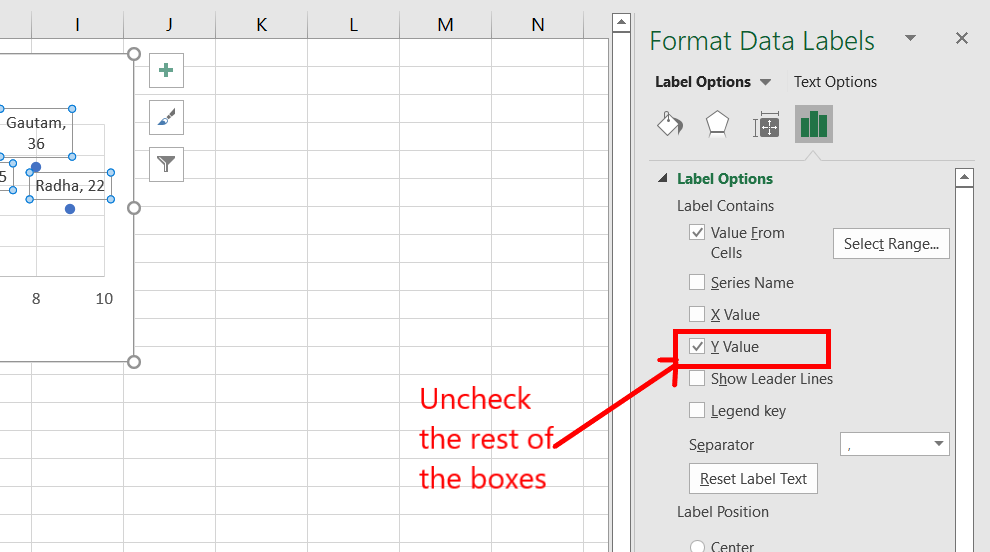Select the Effects pentagon icon
The width and height of the screenshot is (990, 552).
click(717, 124)
